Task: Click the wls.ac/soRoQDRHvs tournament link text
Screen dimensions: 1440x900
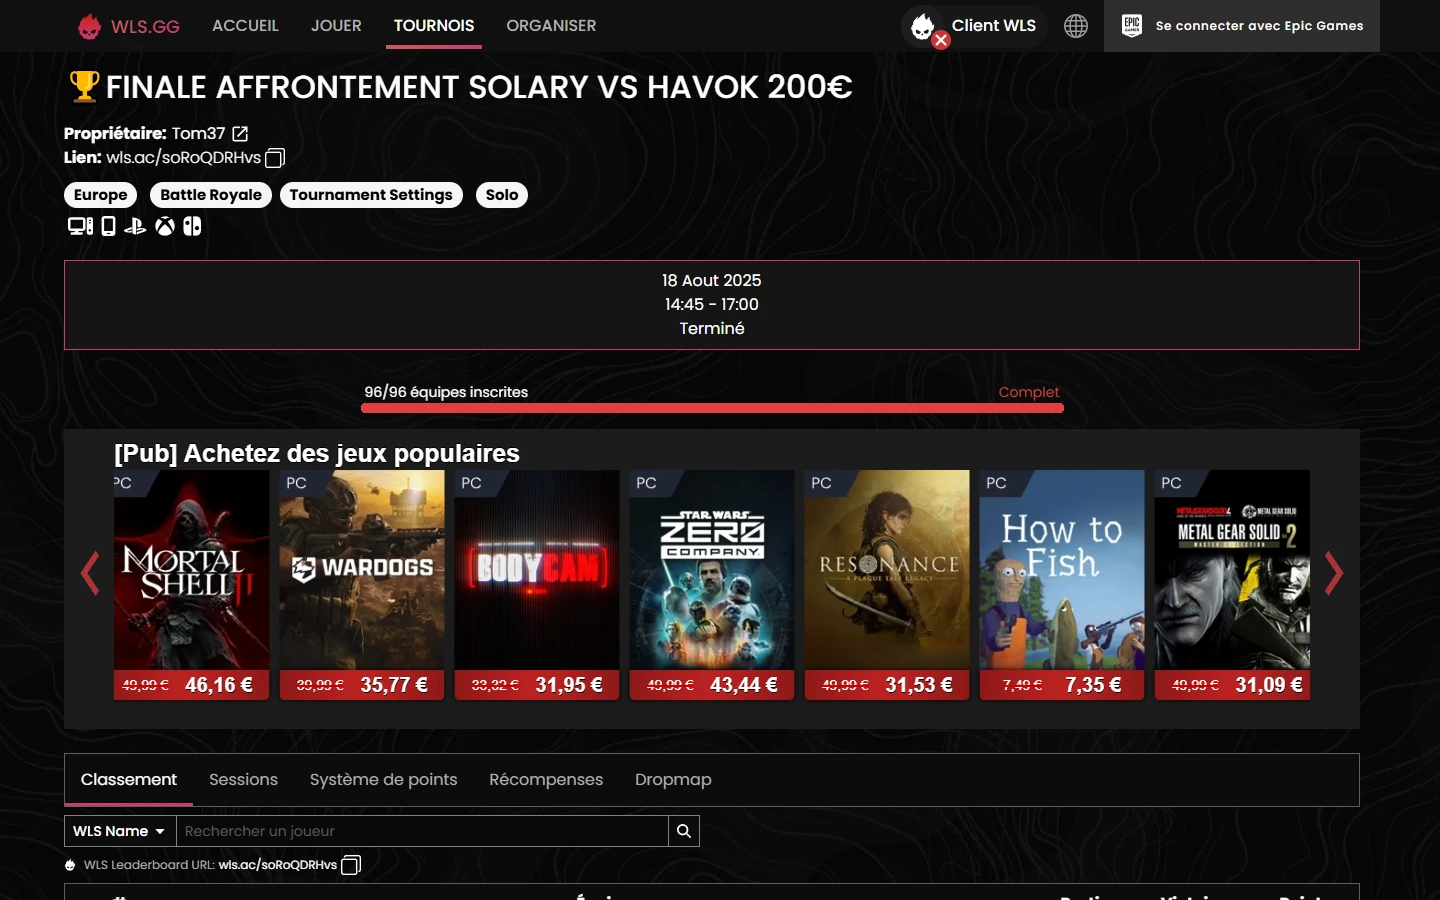Action: (x=183, y=158)
